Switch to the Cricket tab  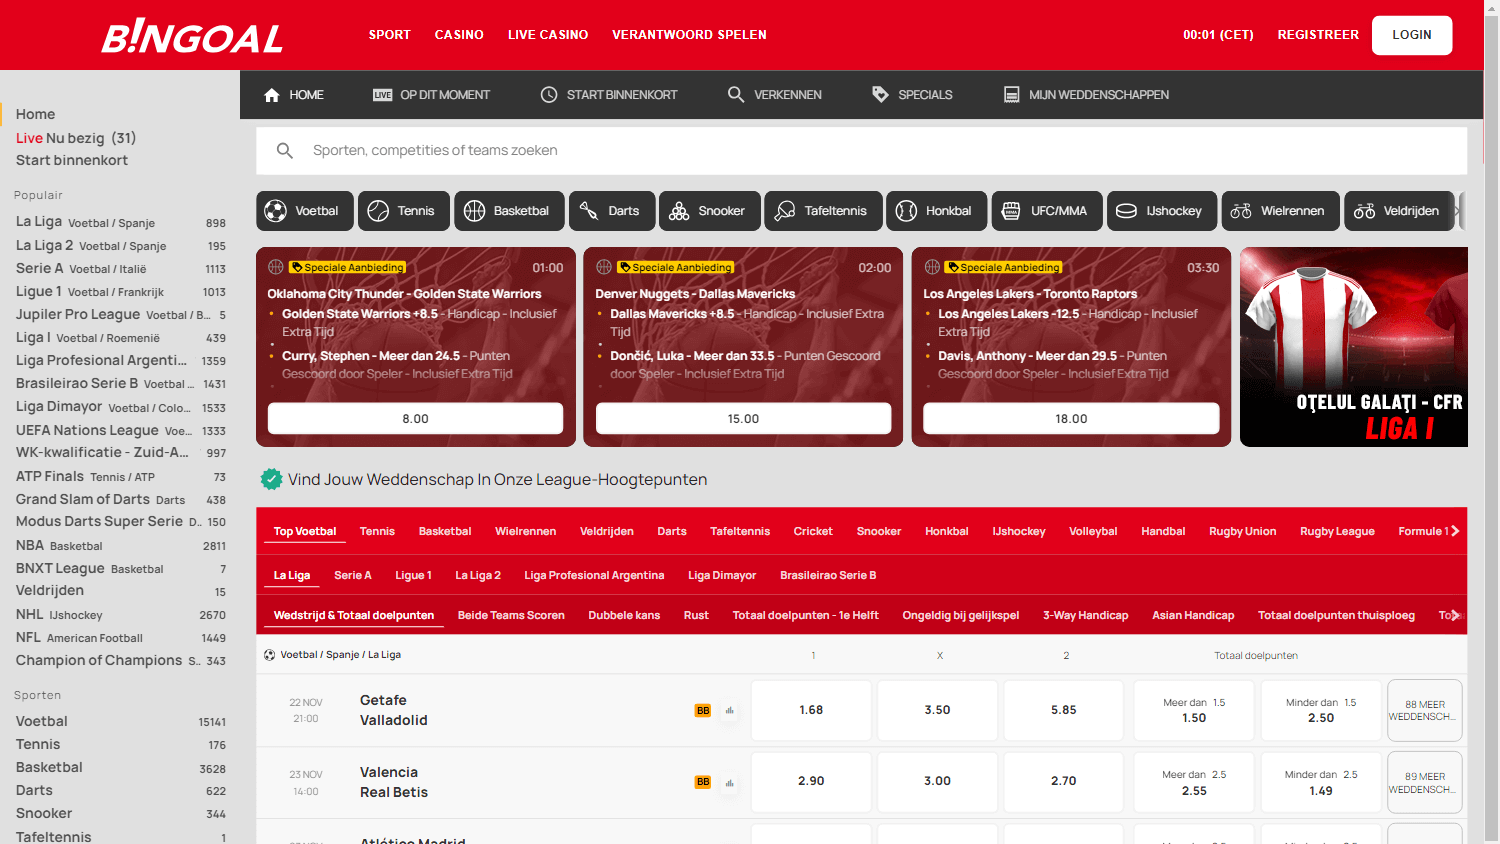(x=813, y=532)
